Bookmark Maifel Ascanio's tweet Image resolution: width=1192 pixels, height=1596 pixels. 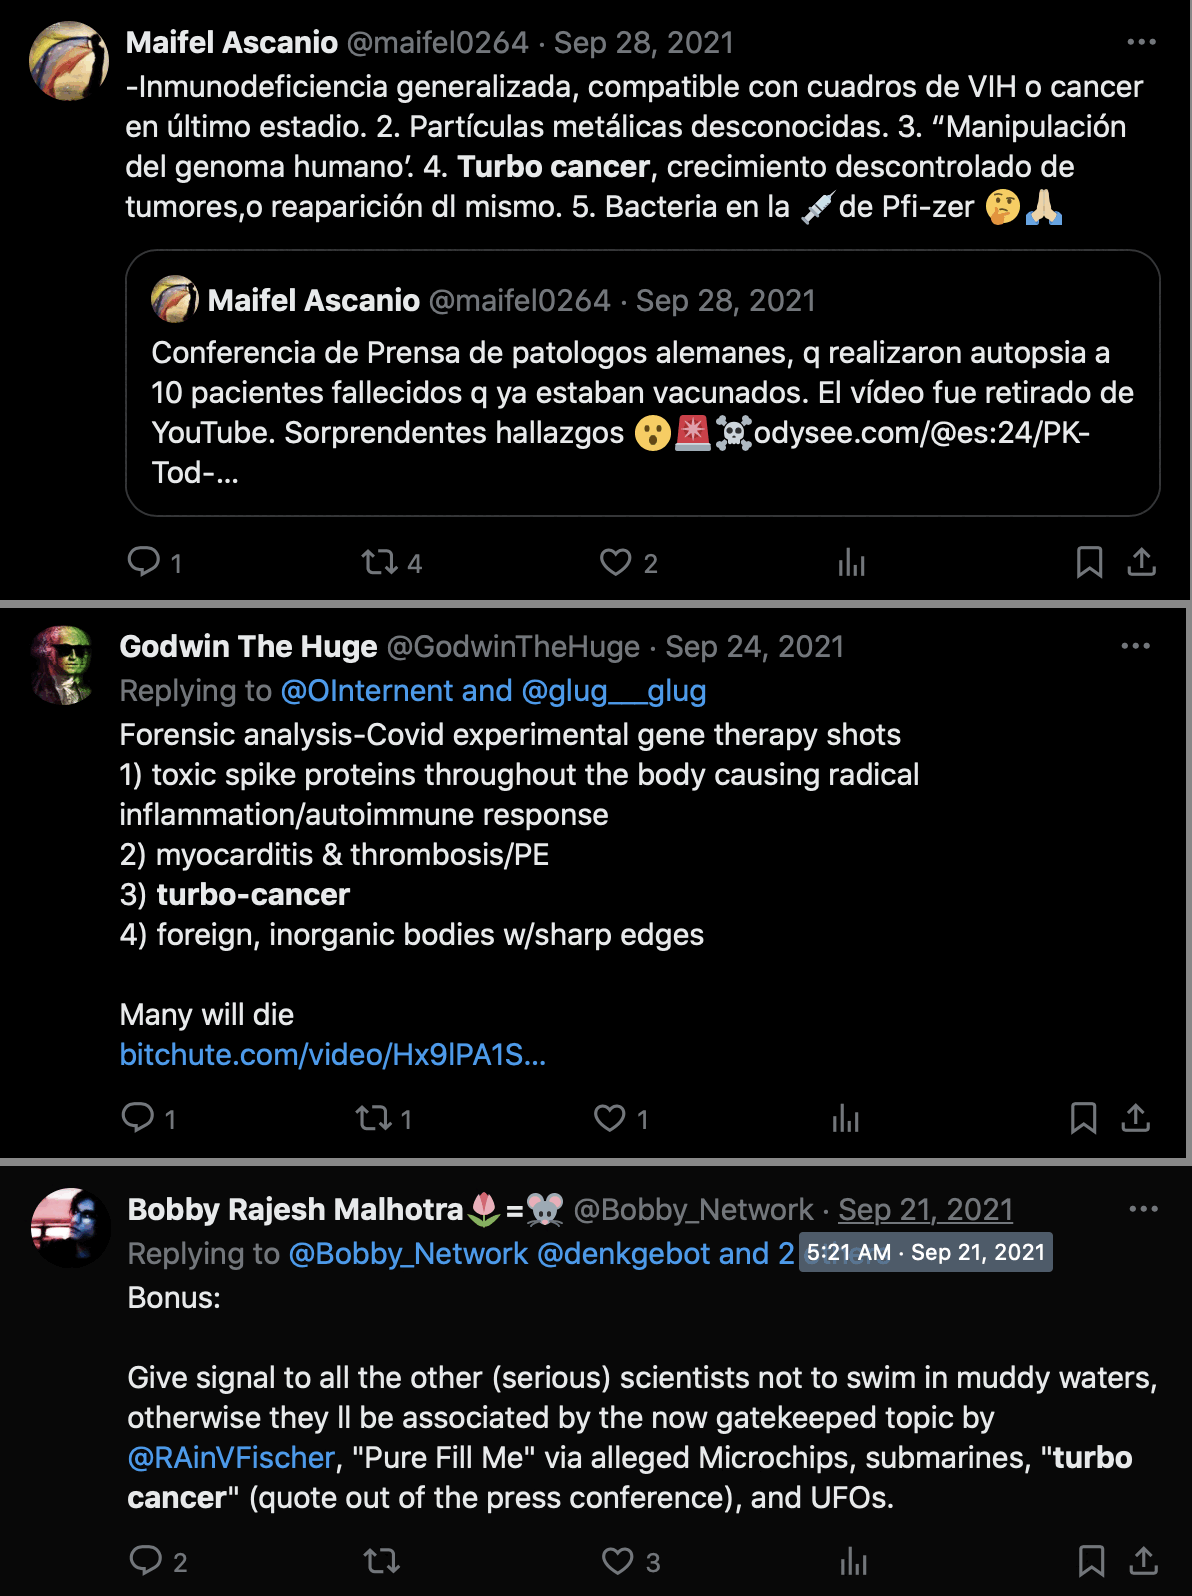(1089, 562)
